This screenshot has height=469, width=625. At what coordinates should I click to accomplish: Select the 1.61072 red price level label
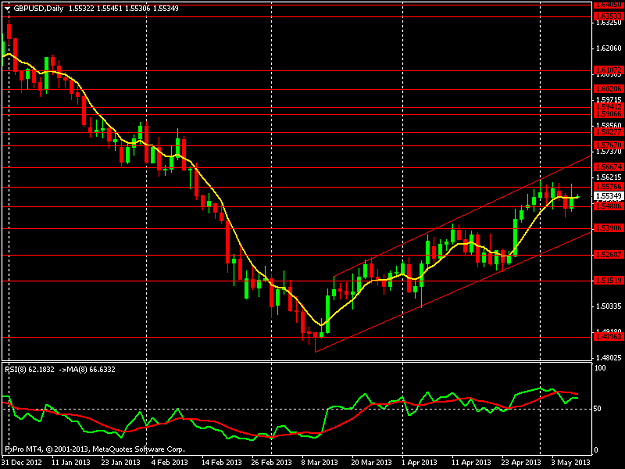coord(608,71)
